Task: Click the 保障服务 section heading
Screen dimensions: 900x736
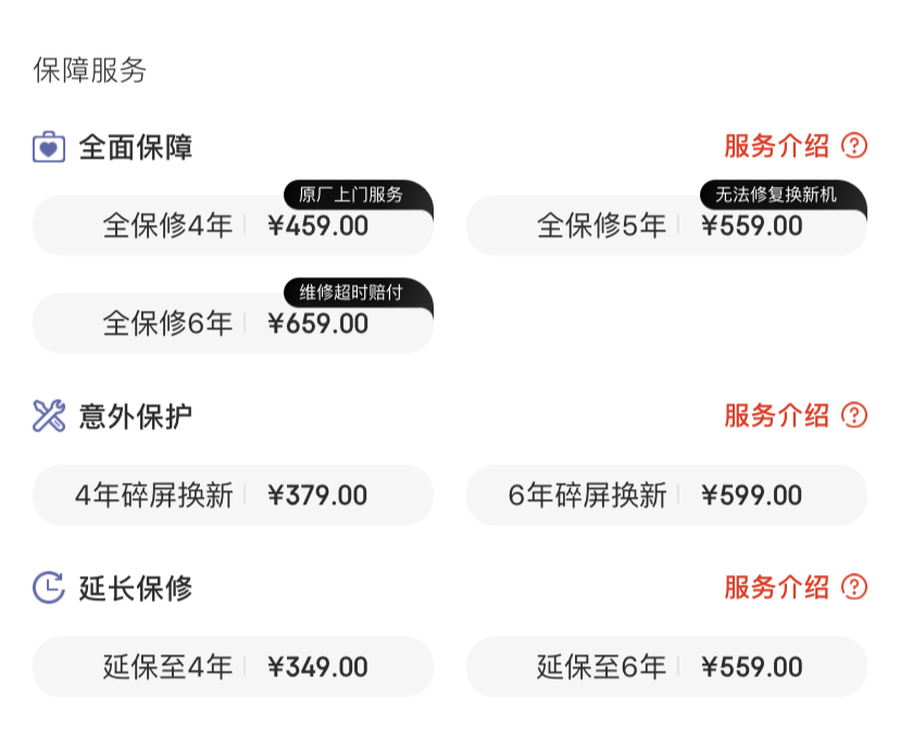Action: (90, 71)
